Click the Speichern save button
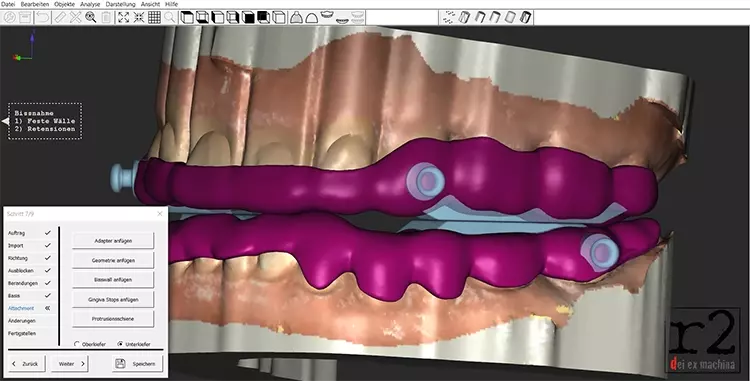The image size is (750, 381). [x=137, y=364]
